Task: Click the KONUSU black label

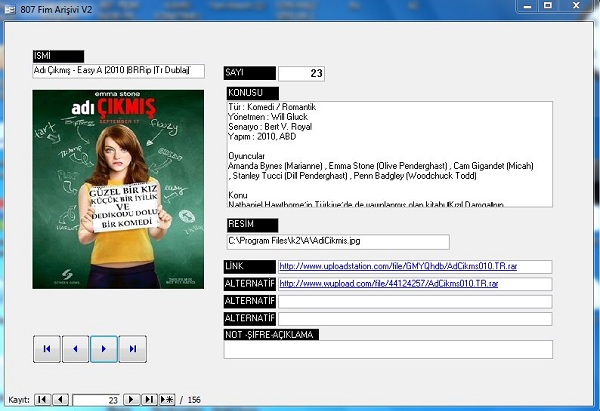Action: [x=253, y=93]
